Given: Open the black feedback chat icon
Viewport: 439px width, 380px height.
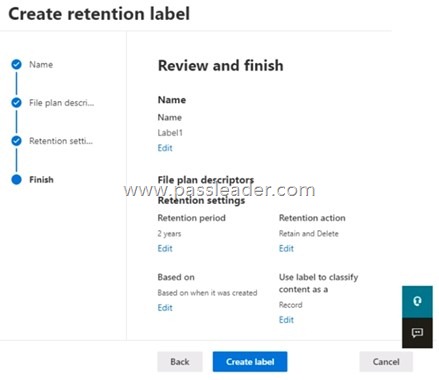Looking at the screenshot, I should 417,333.
